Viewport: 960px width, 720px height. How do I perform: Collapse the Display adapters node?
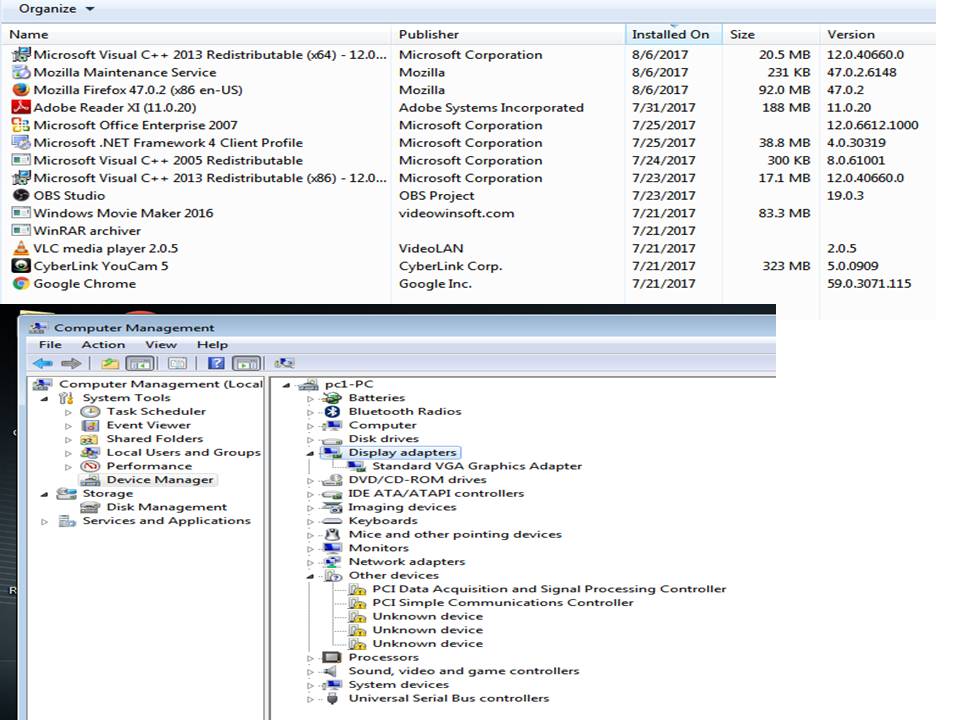[310, 454]
